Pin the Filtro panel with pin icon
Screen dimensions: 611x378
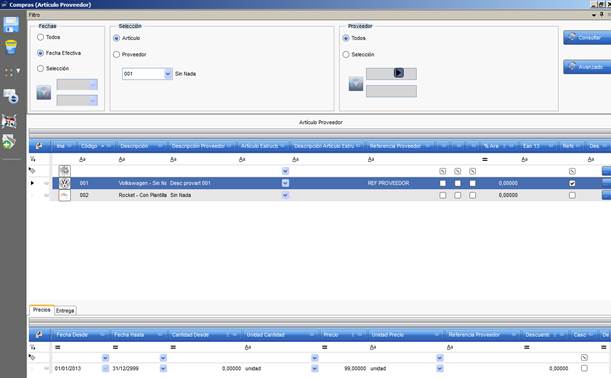[x=602, y=15]
